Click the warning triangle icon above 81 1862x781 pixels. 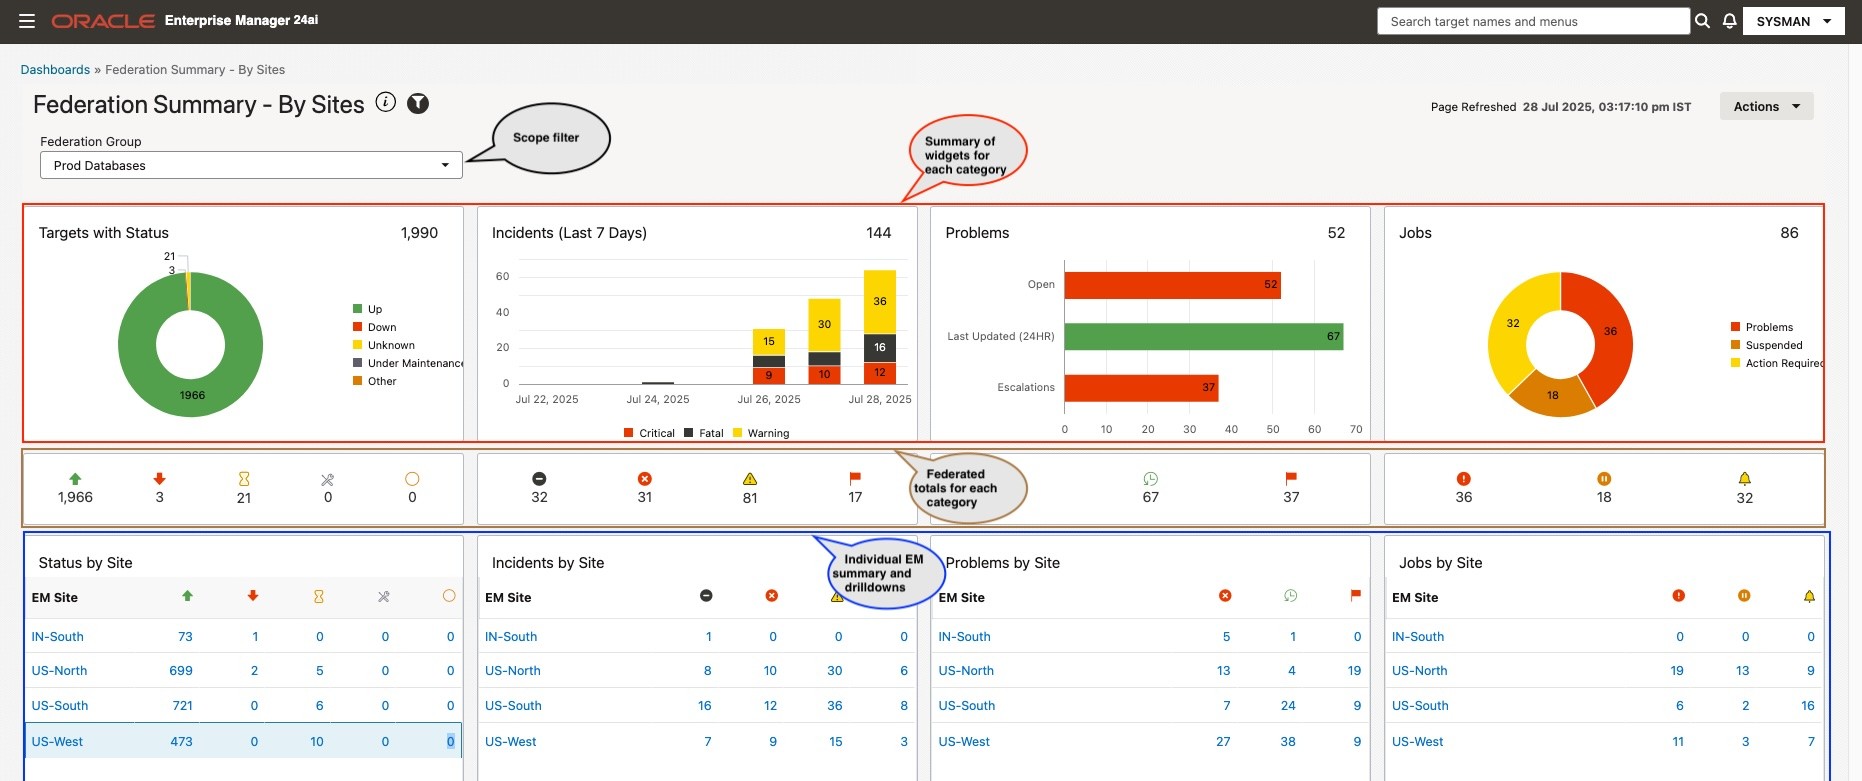750,479
